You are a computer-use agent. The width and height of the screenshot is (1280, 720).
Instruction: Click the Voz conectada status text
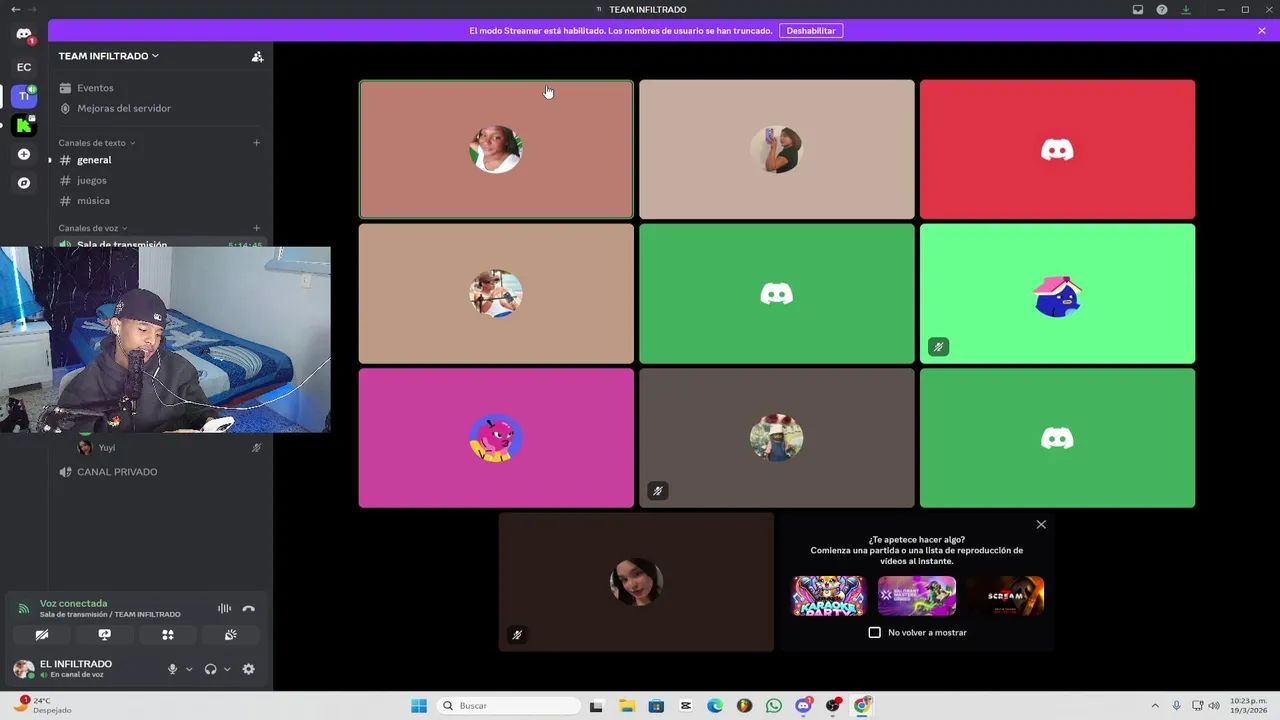[x=73, y=603]
